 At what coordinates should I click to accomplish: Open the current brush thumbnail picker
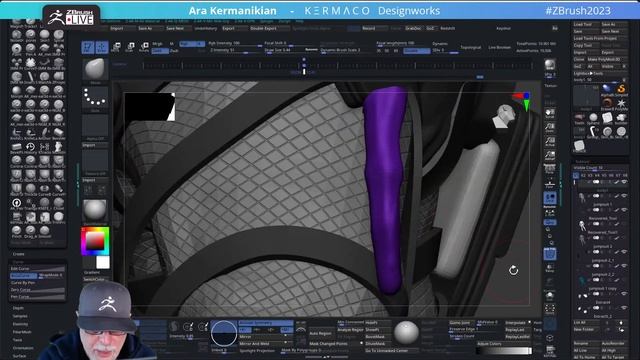pyautogui.click(x=95, y=69)
